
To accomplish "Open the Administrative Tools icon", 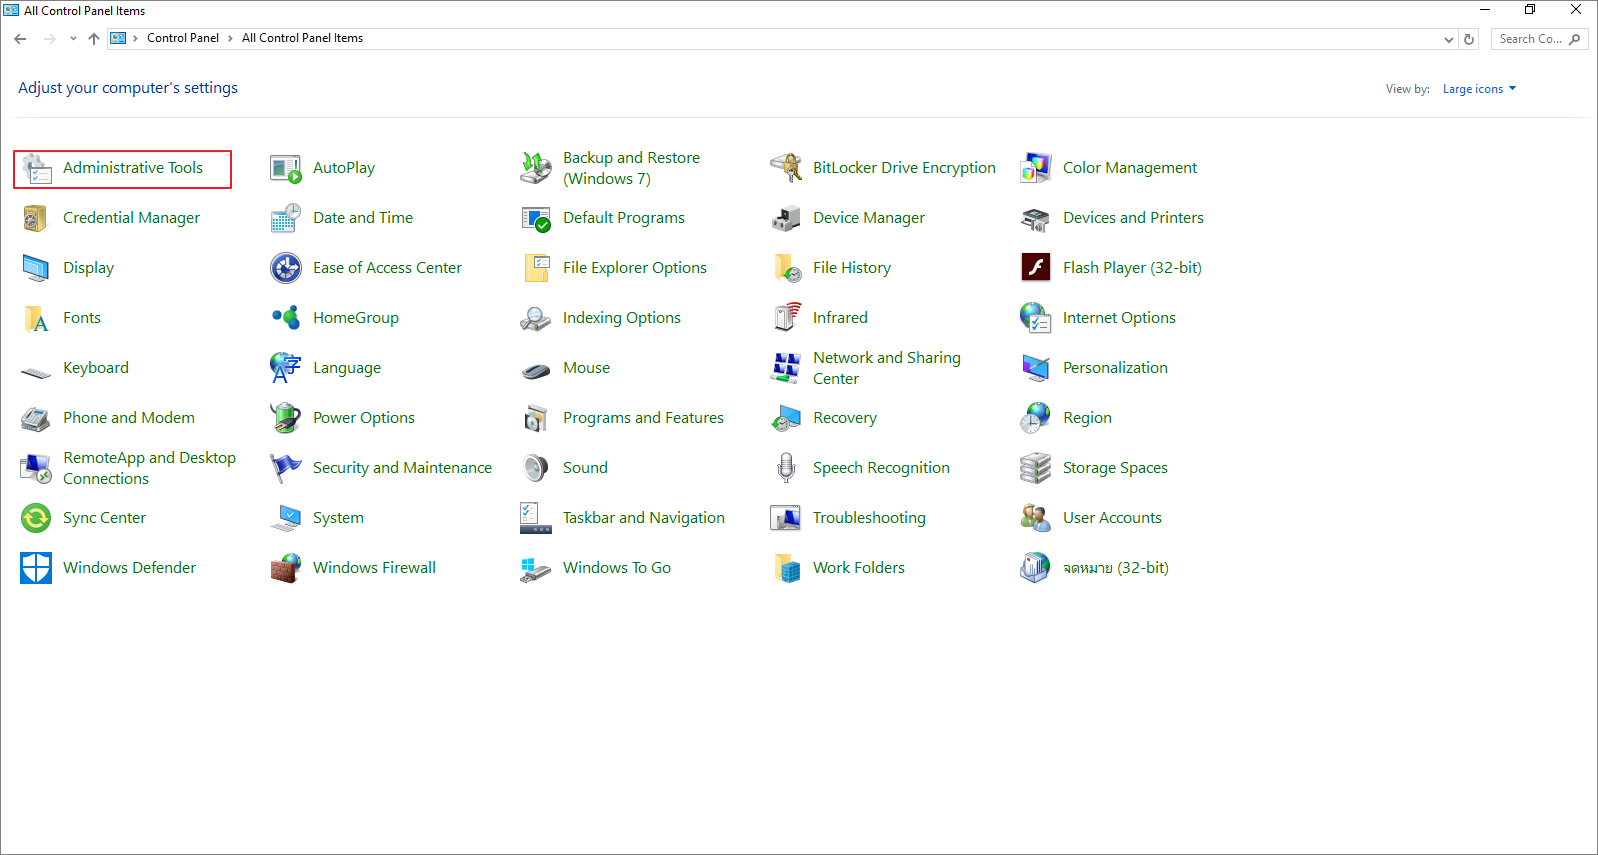I will (37, 168).
